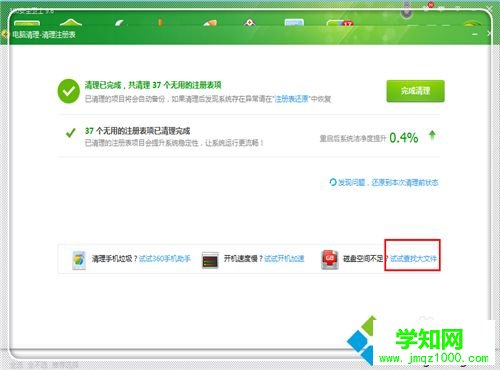Click the phone cleanup icon beside 清理手机垃圾
The width and height of the screenshot is (500, 370).
79,260
